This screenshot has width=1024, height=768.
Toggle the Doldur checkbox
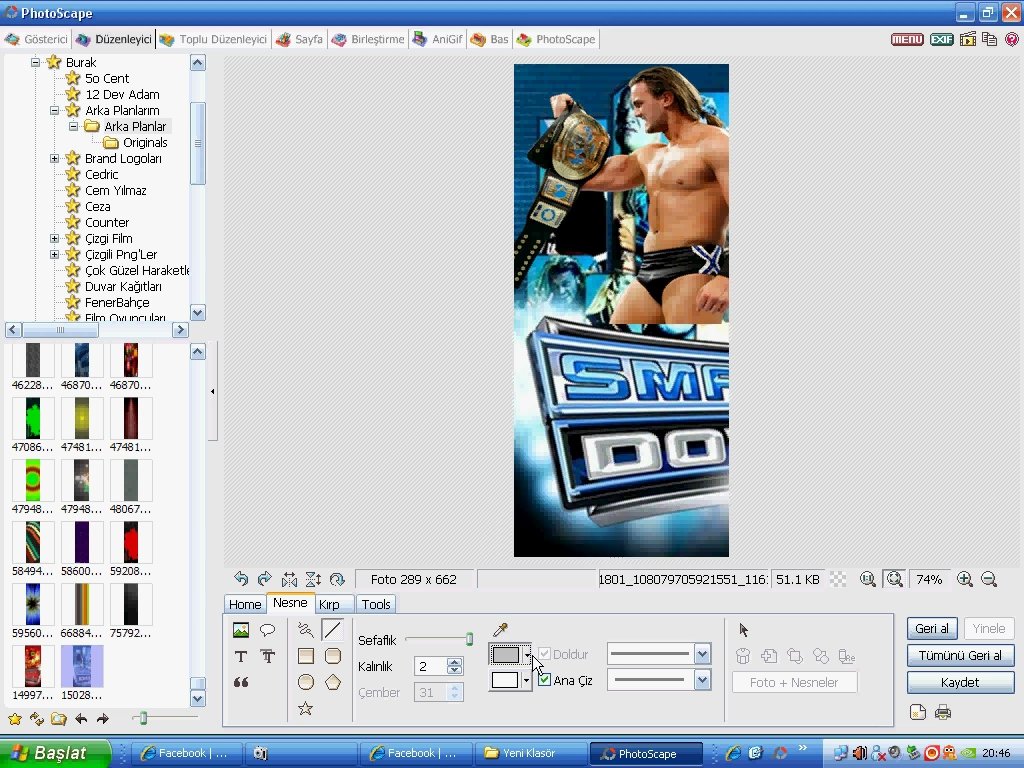545,654
